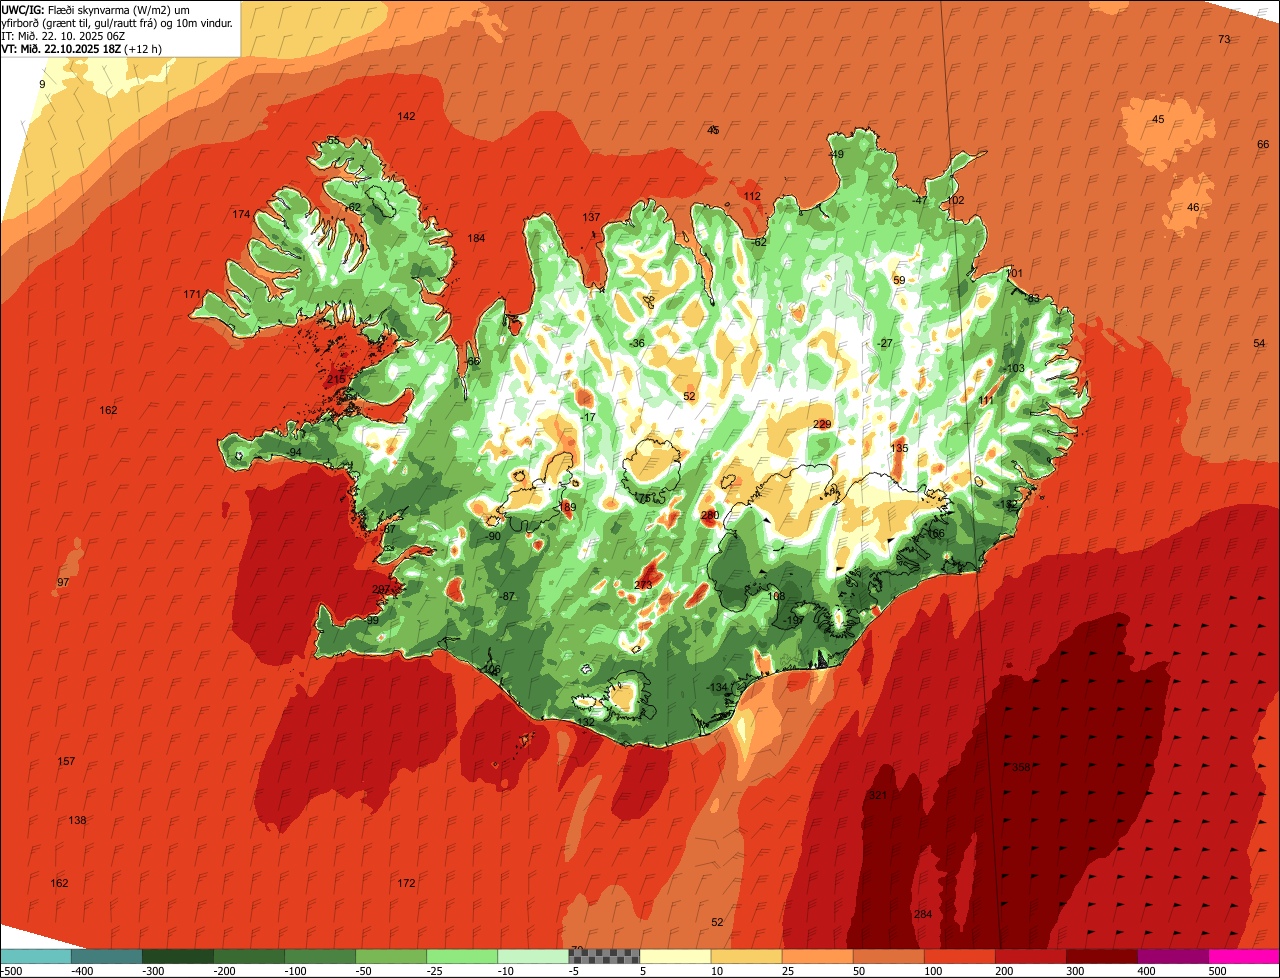The width and height of the screenshot is (1280, 978).
Task: Click the checkered -5 to 5 legend swatch
Action: coord(604,956)
